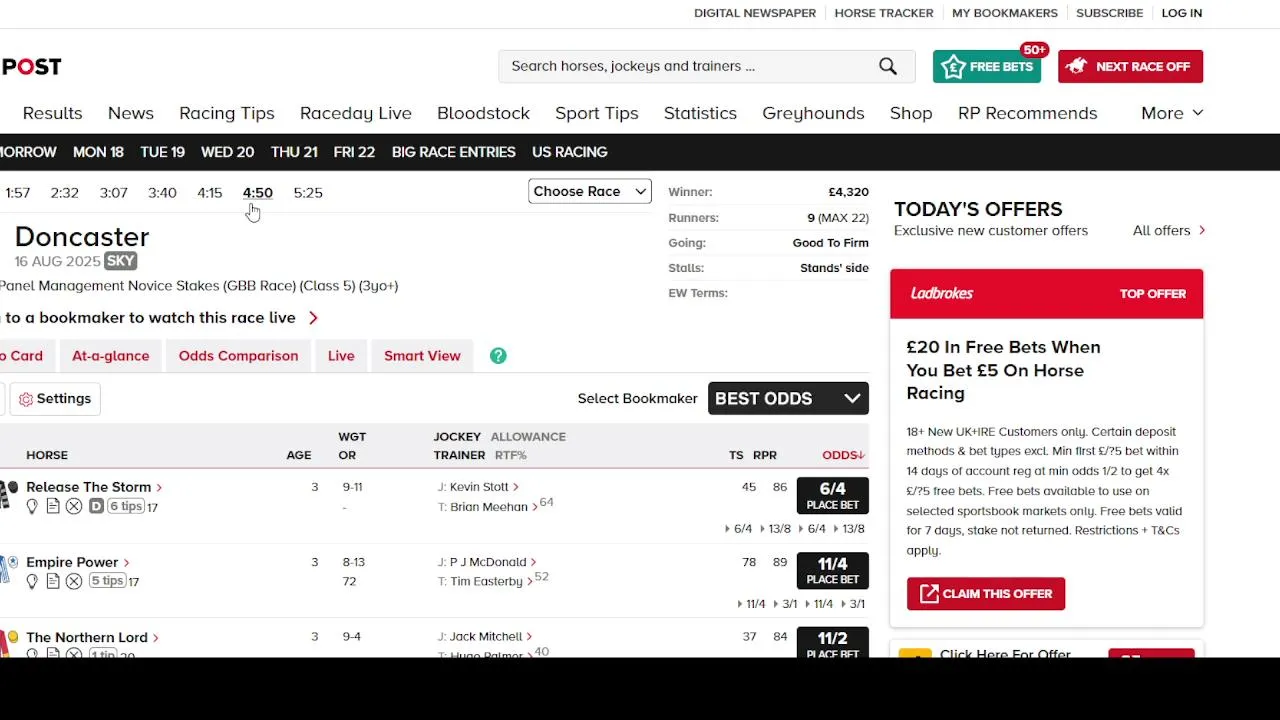The image size is (1280, 720).
Task: Open the notes icon under Release The Storm
Action: pyautogui.click(x=53, y=507)
